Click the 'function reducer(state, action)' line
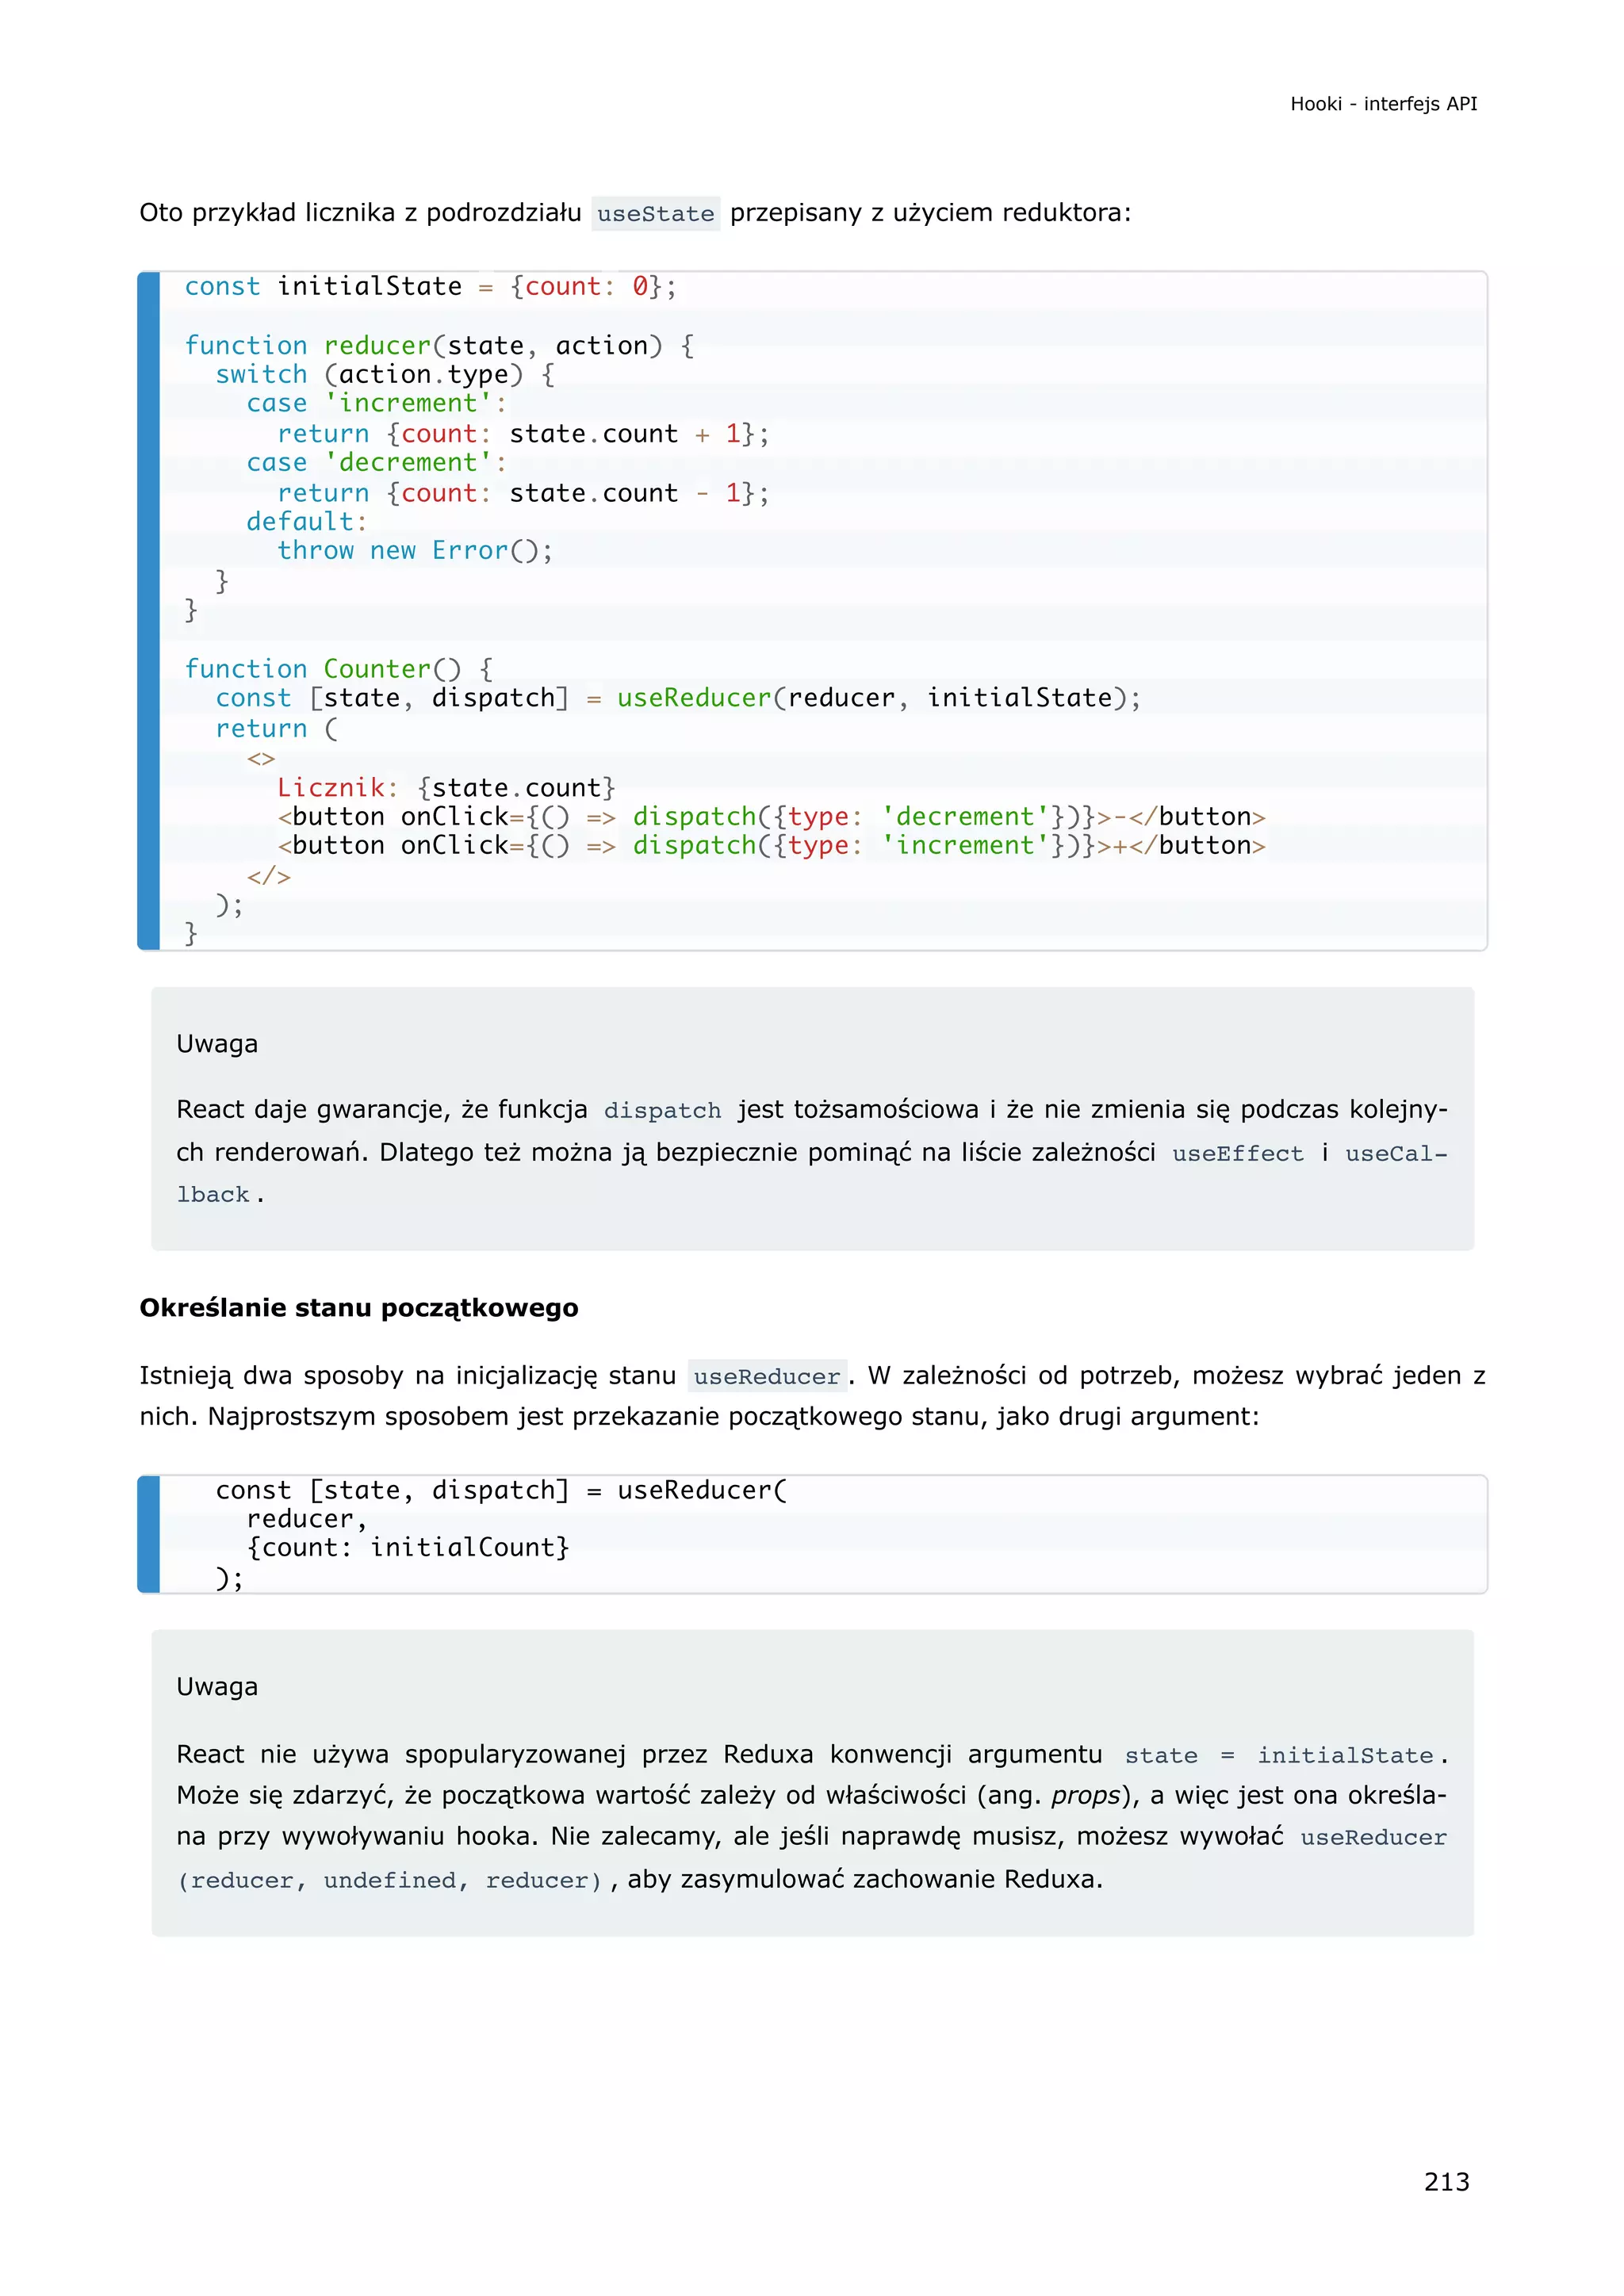 click(x=438, y=346)
